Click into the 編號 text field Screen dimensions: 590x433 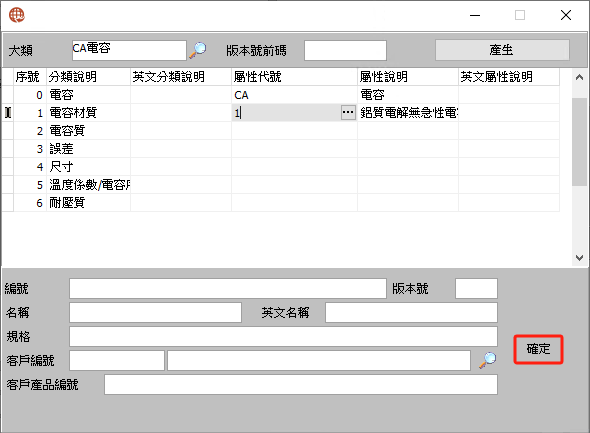228,289
